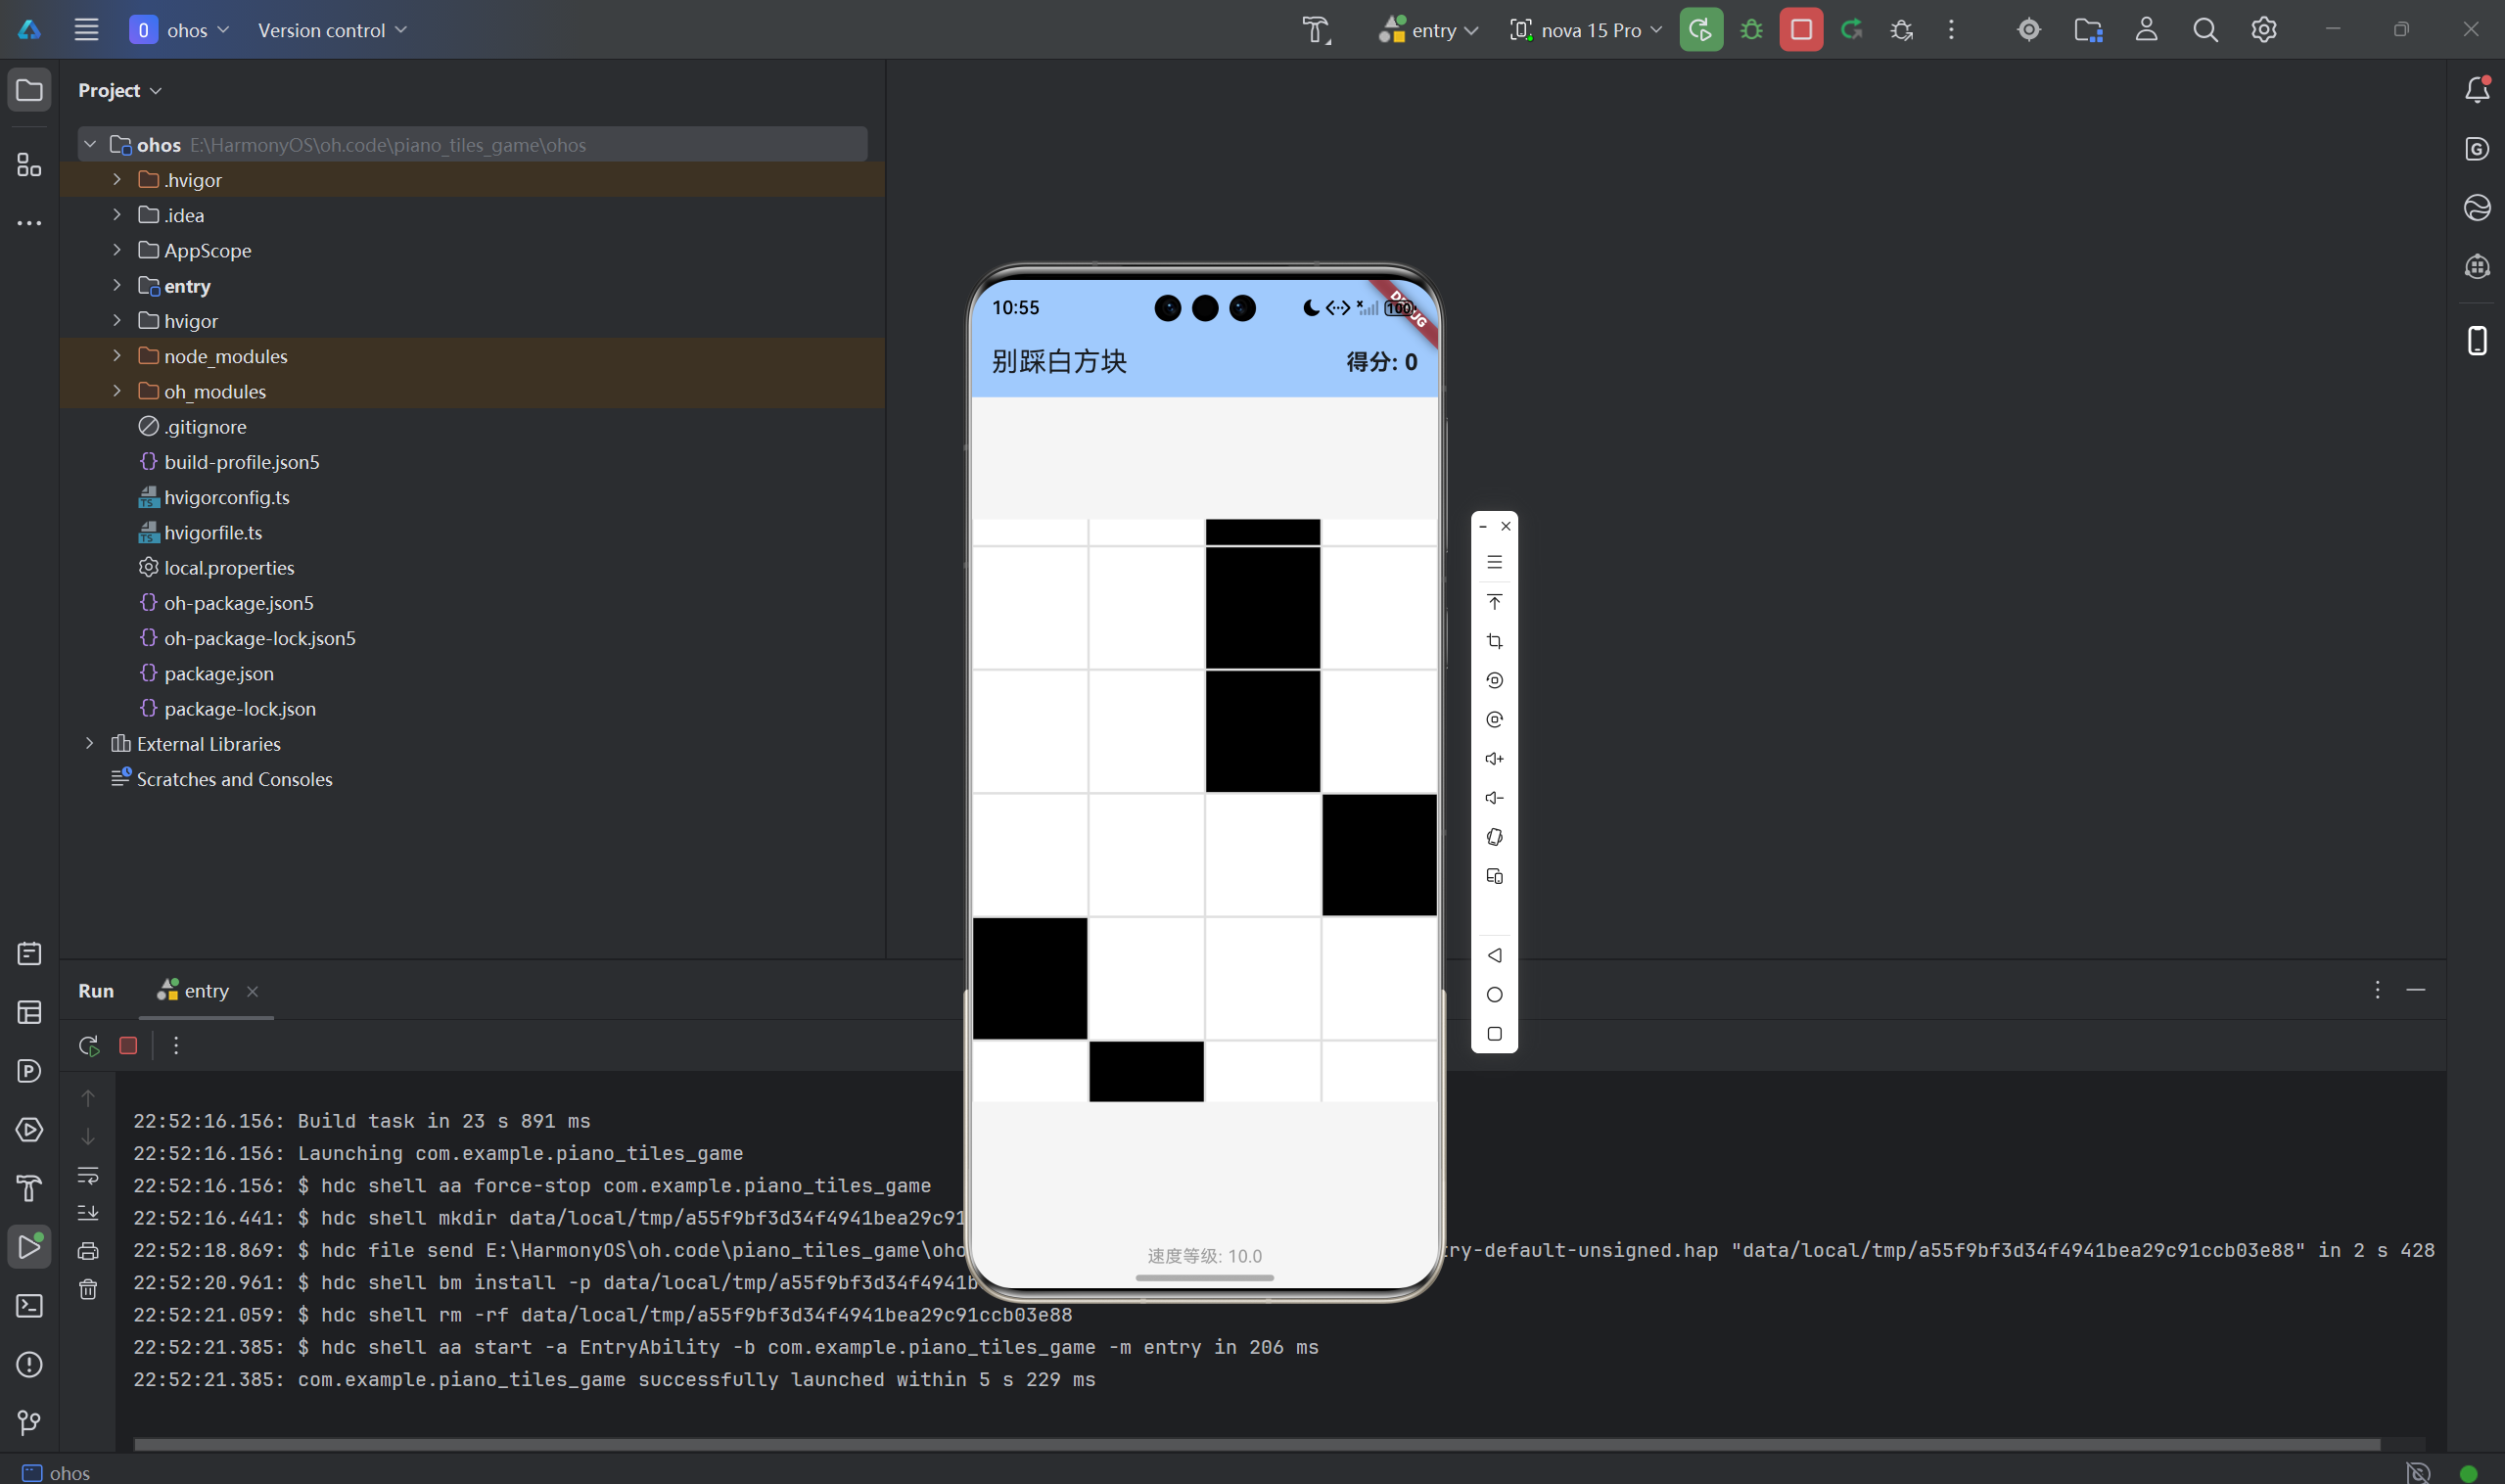Viewport: 2505px width, 1484px height.
Task: Click the green bug Debug icon
Action: click(x=1751, y=30)
